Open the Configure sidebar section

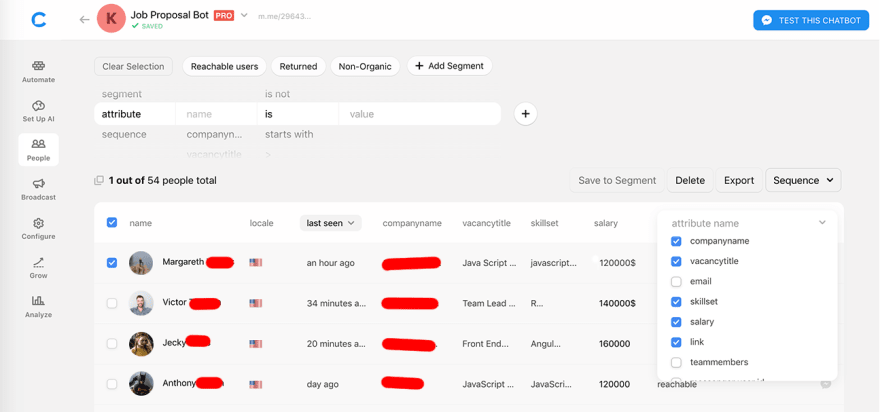38,228
